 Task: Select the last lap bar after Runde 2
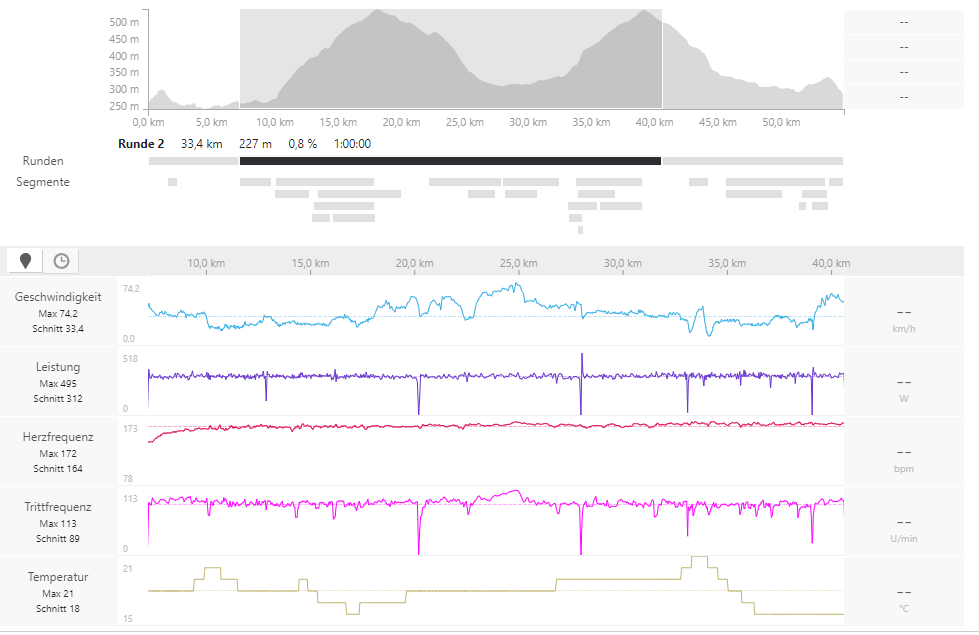[752, 161]
